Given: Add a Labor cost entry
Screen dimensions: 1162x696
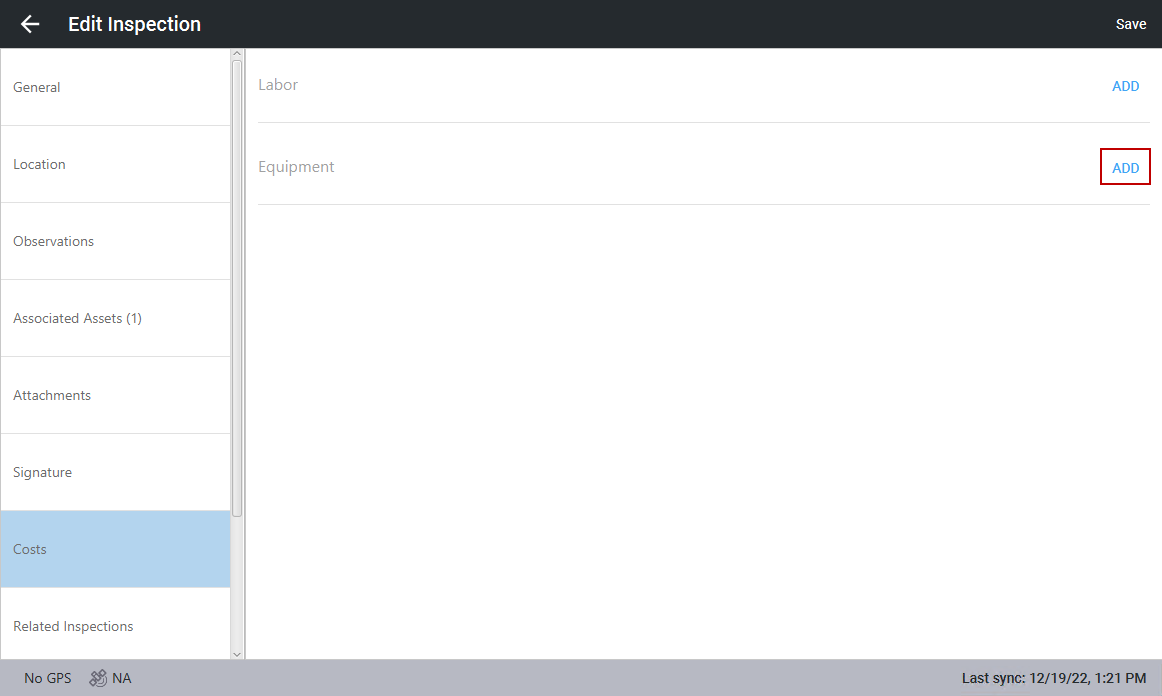Looking at the screenshot, I should tap(1125, 86).
